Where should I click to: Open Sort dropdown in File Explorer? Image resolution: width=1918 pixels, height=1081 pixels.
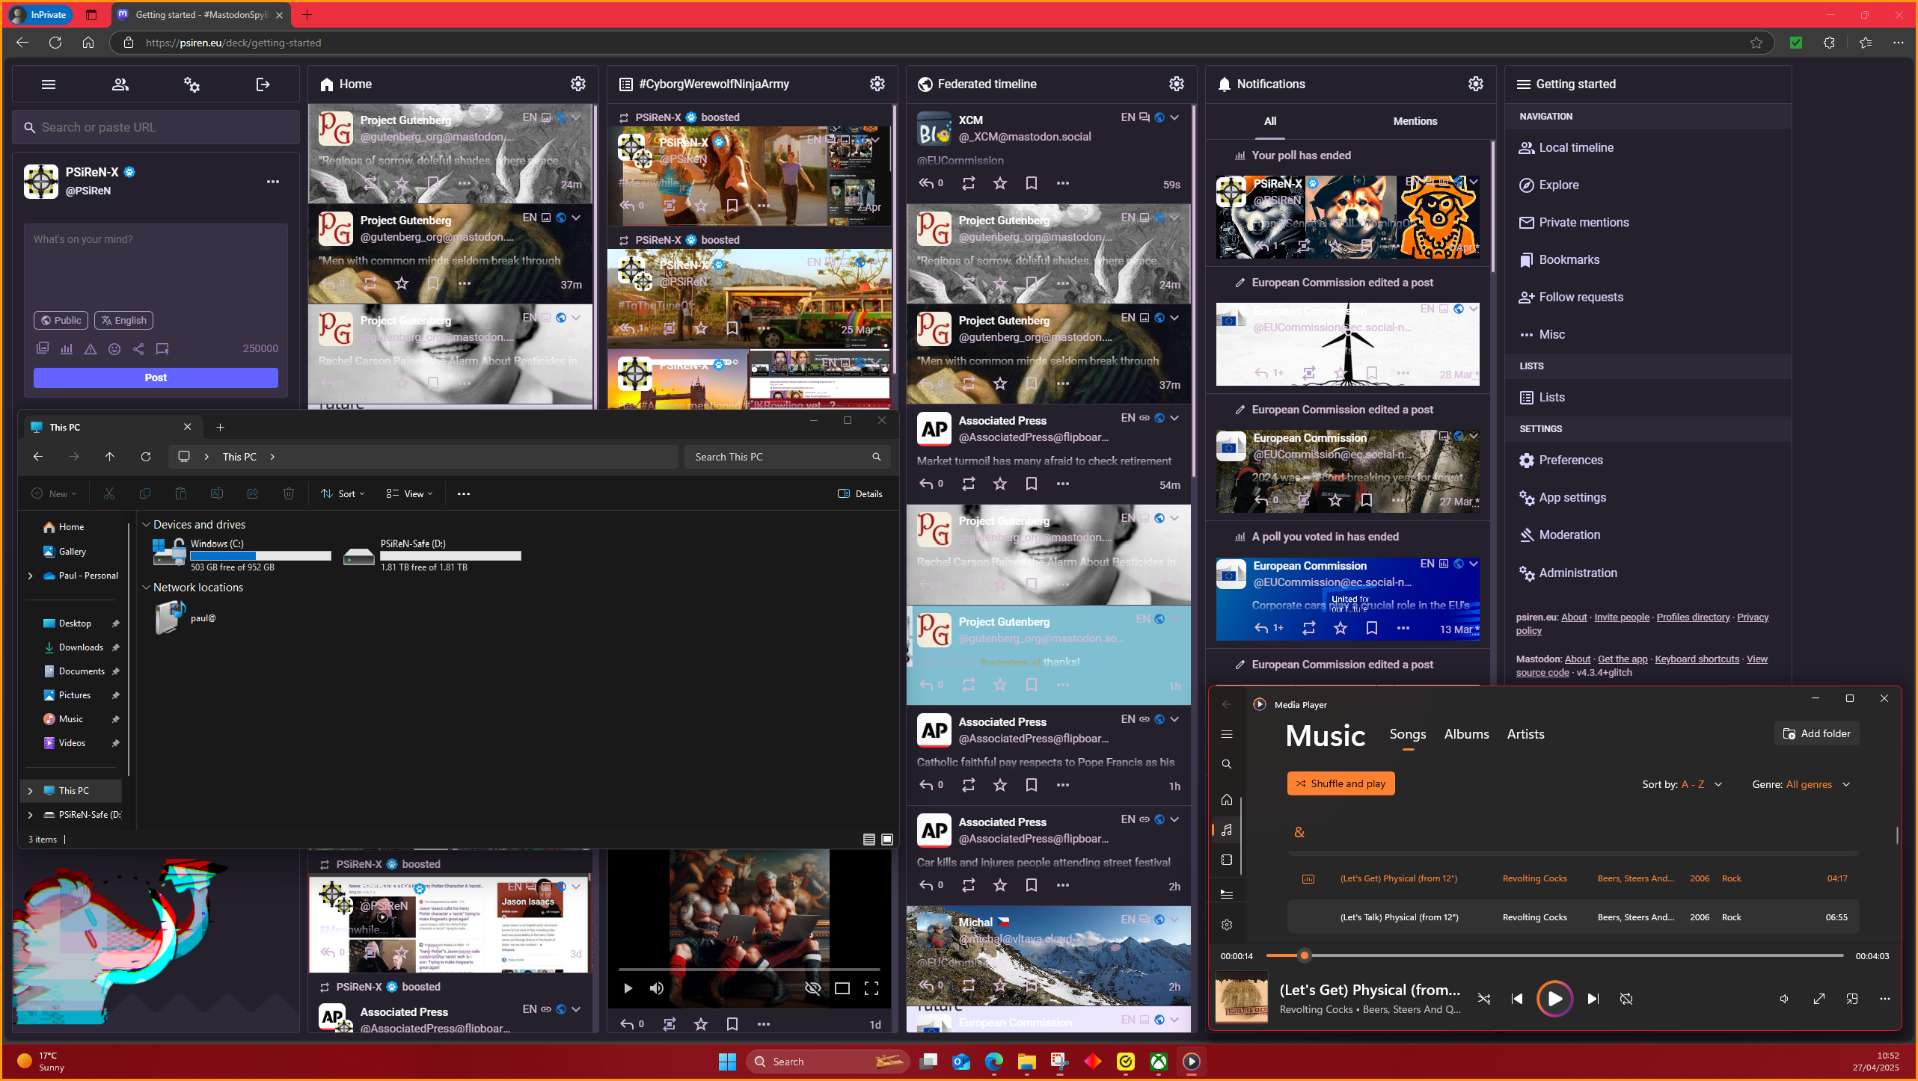[x=343, y=494]
